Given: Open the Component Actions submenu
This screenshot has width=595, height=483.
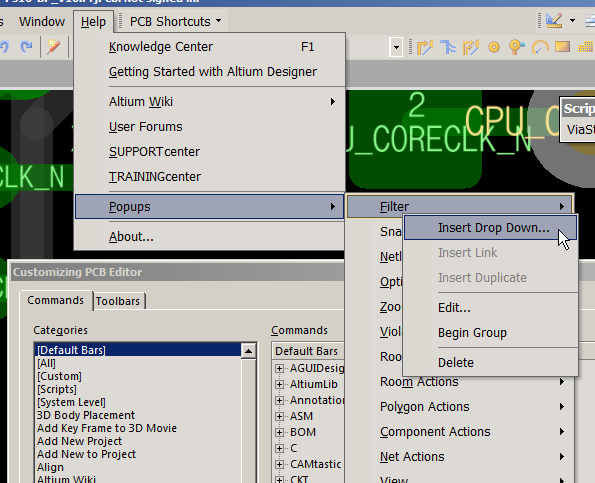Looking at the screenshot, I should [x=460, y=432].
